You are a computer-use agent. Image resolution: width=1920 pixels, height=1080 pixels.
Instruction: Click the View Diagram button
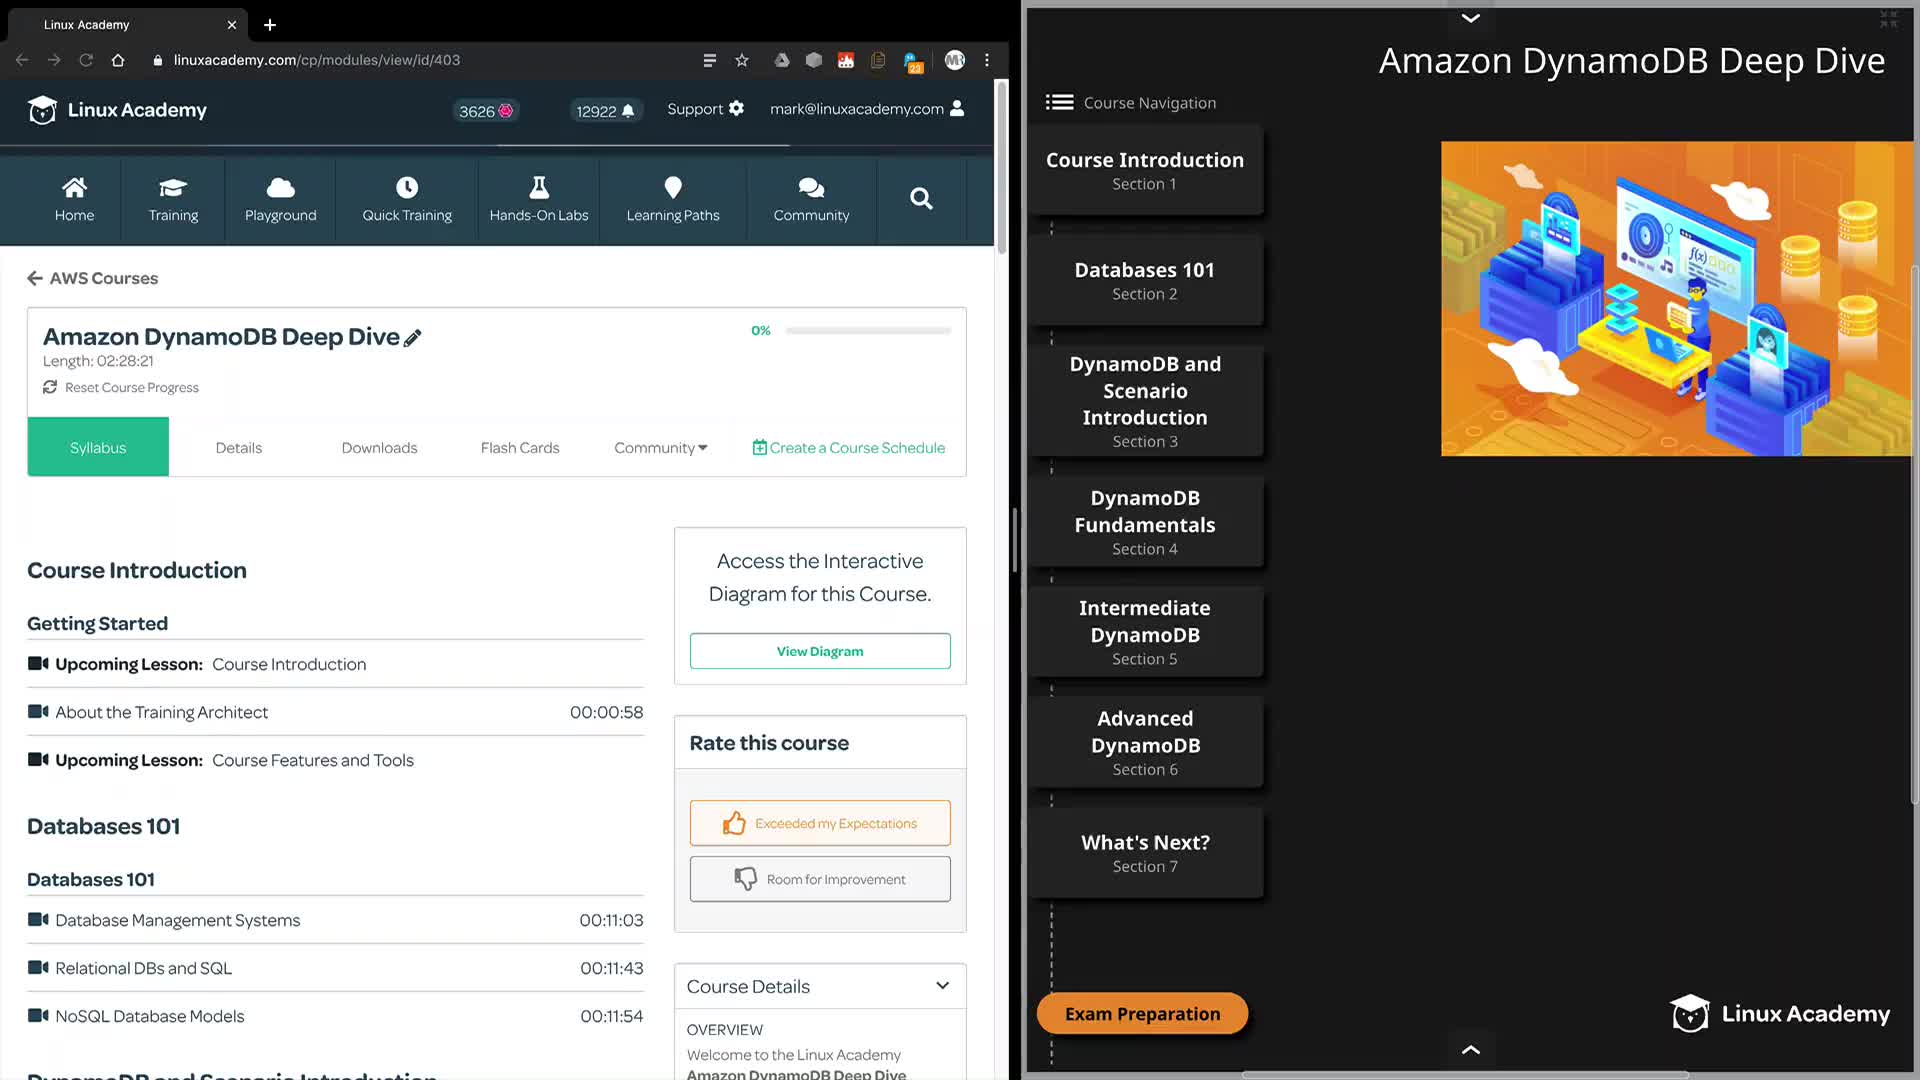(819, 651)
